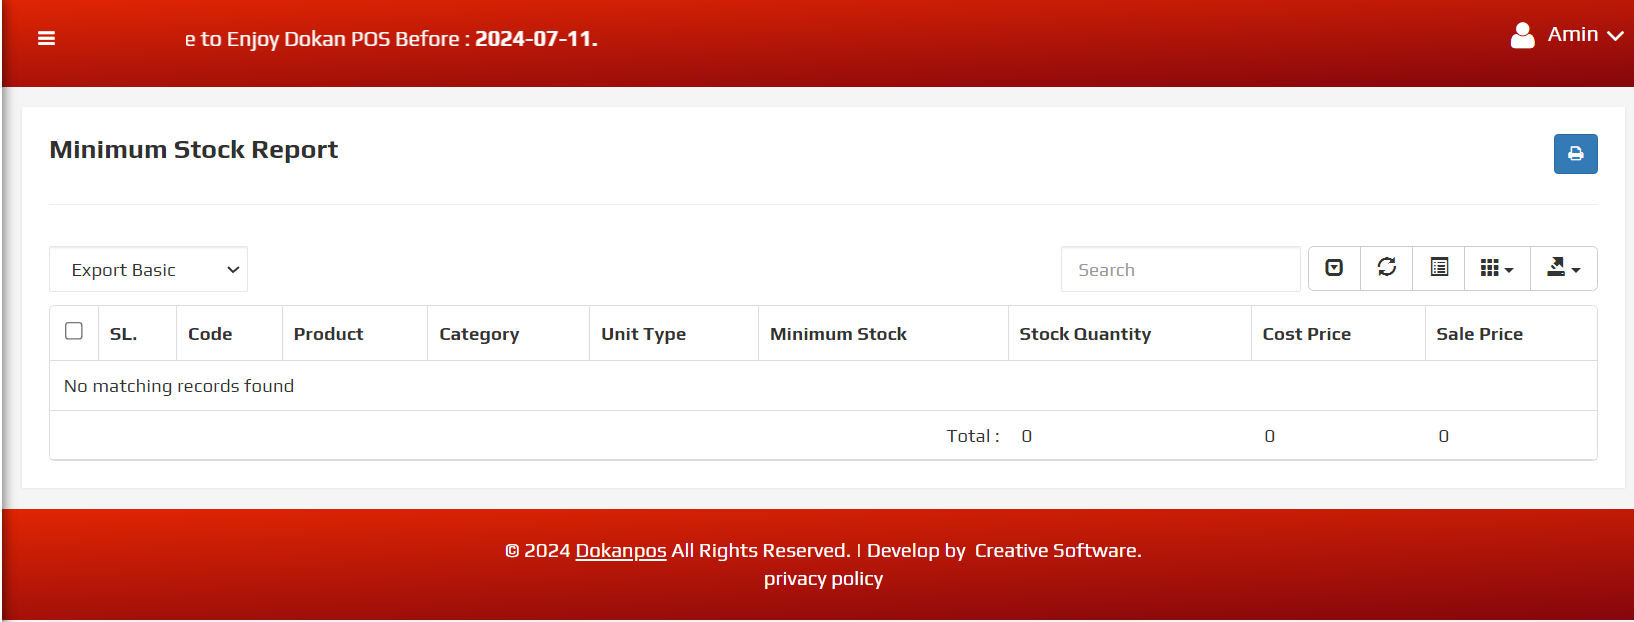Click the refresh table icon
Image resolution: width=1634 pixels, height=622 pixels.
[x=1386, y=268]
